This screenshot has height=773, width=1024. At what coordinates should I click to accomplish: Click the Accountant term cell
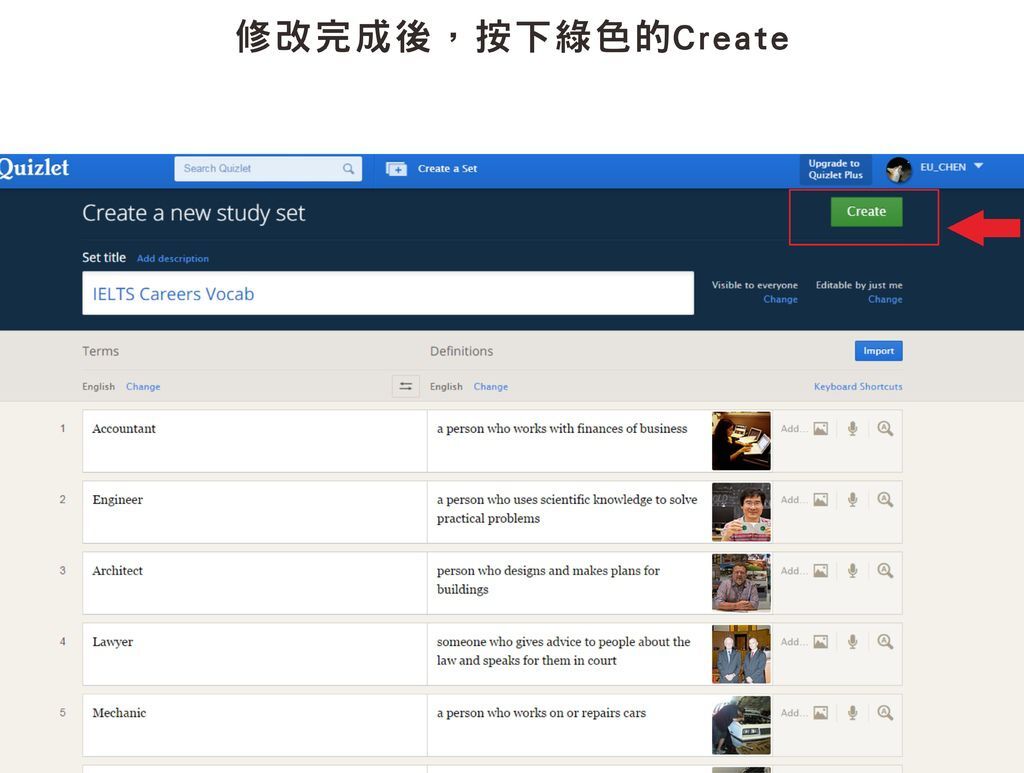(x=255, y=441)
